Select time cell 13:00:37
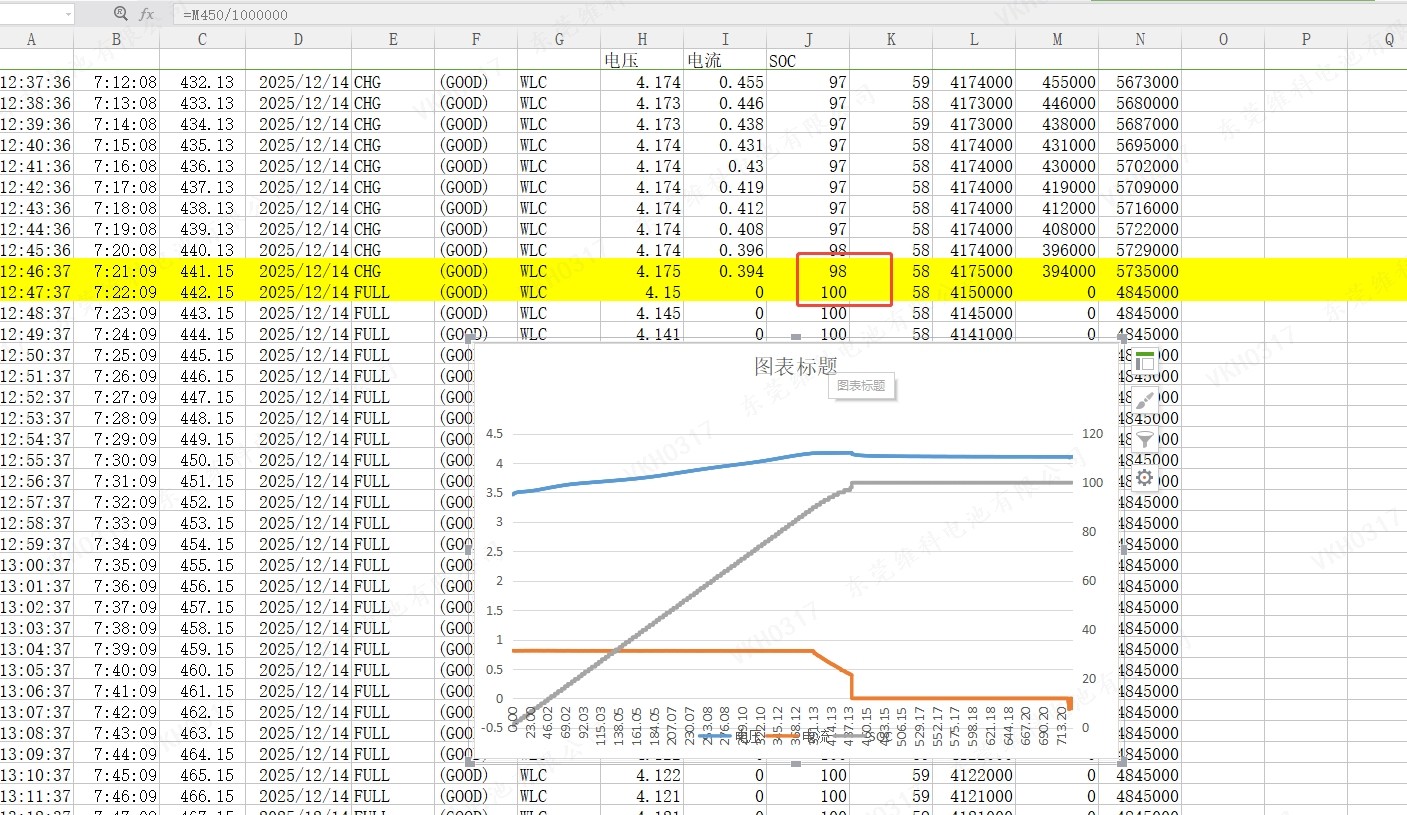This screenshot has height=815, width=1407. [x=36, y=565]
